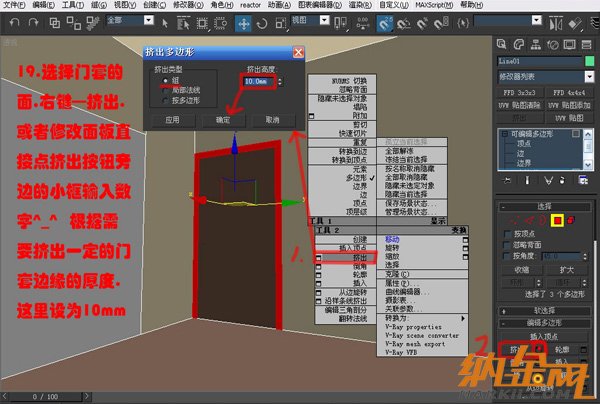This screenshot has height=404, width=600.
Task: Open the 转换为 submenu in quad menu
Action: [x=422, y=318]
